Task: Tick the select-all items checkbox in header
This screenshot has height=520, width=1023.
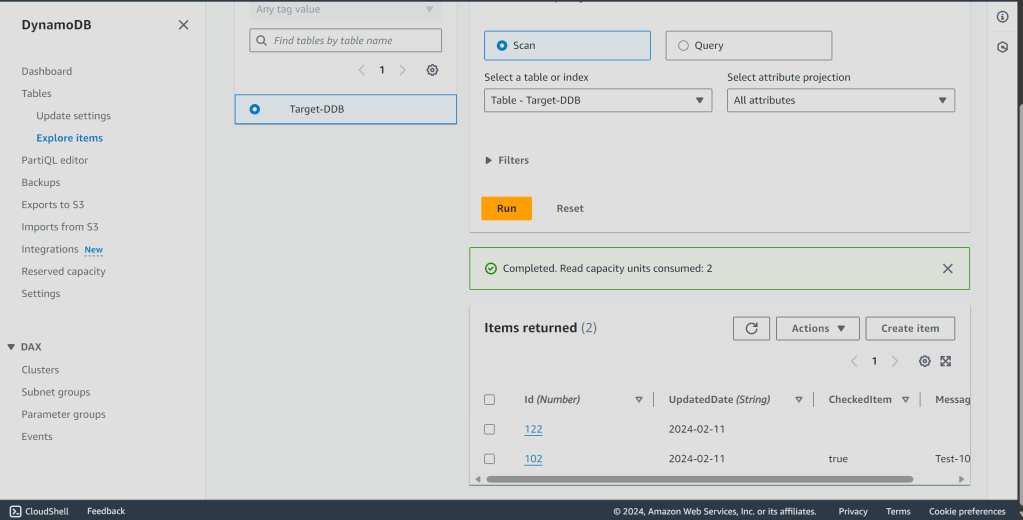Action: (489, 399)
